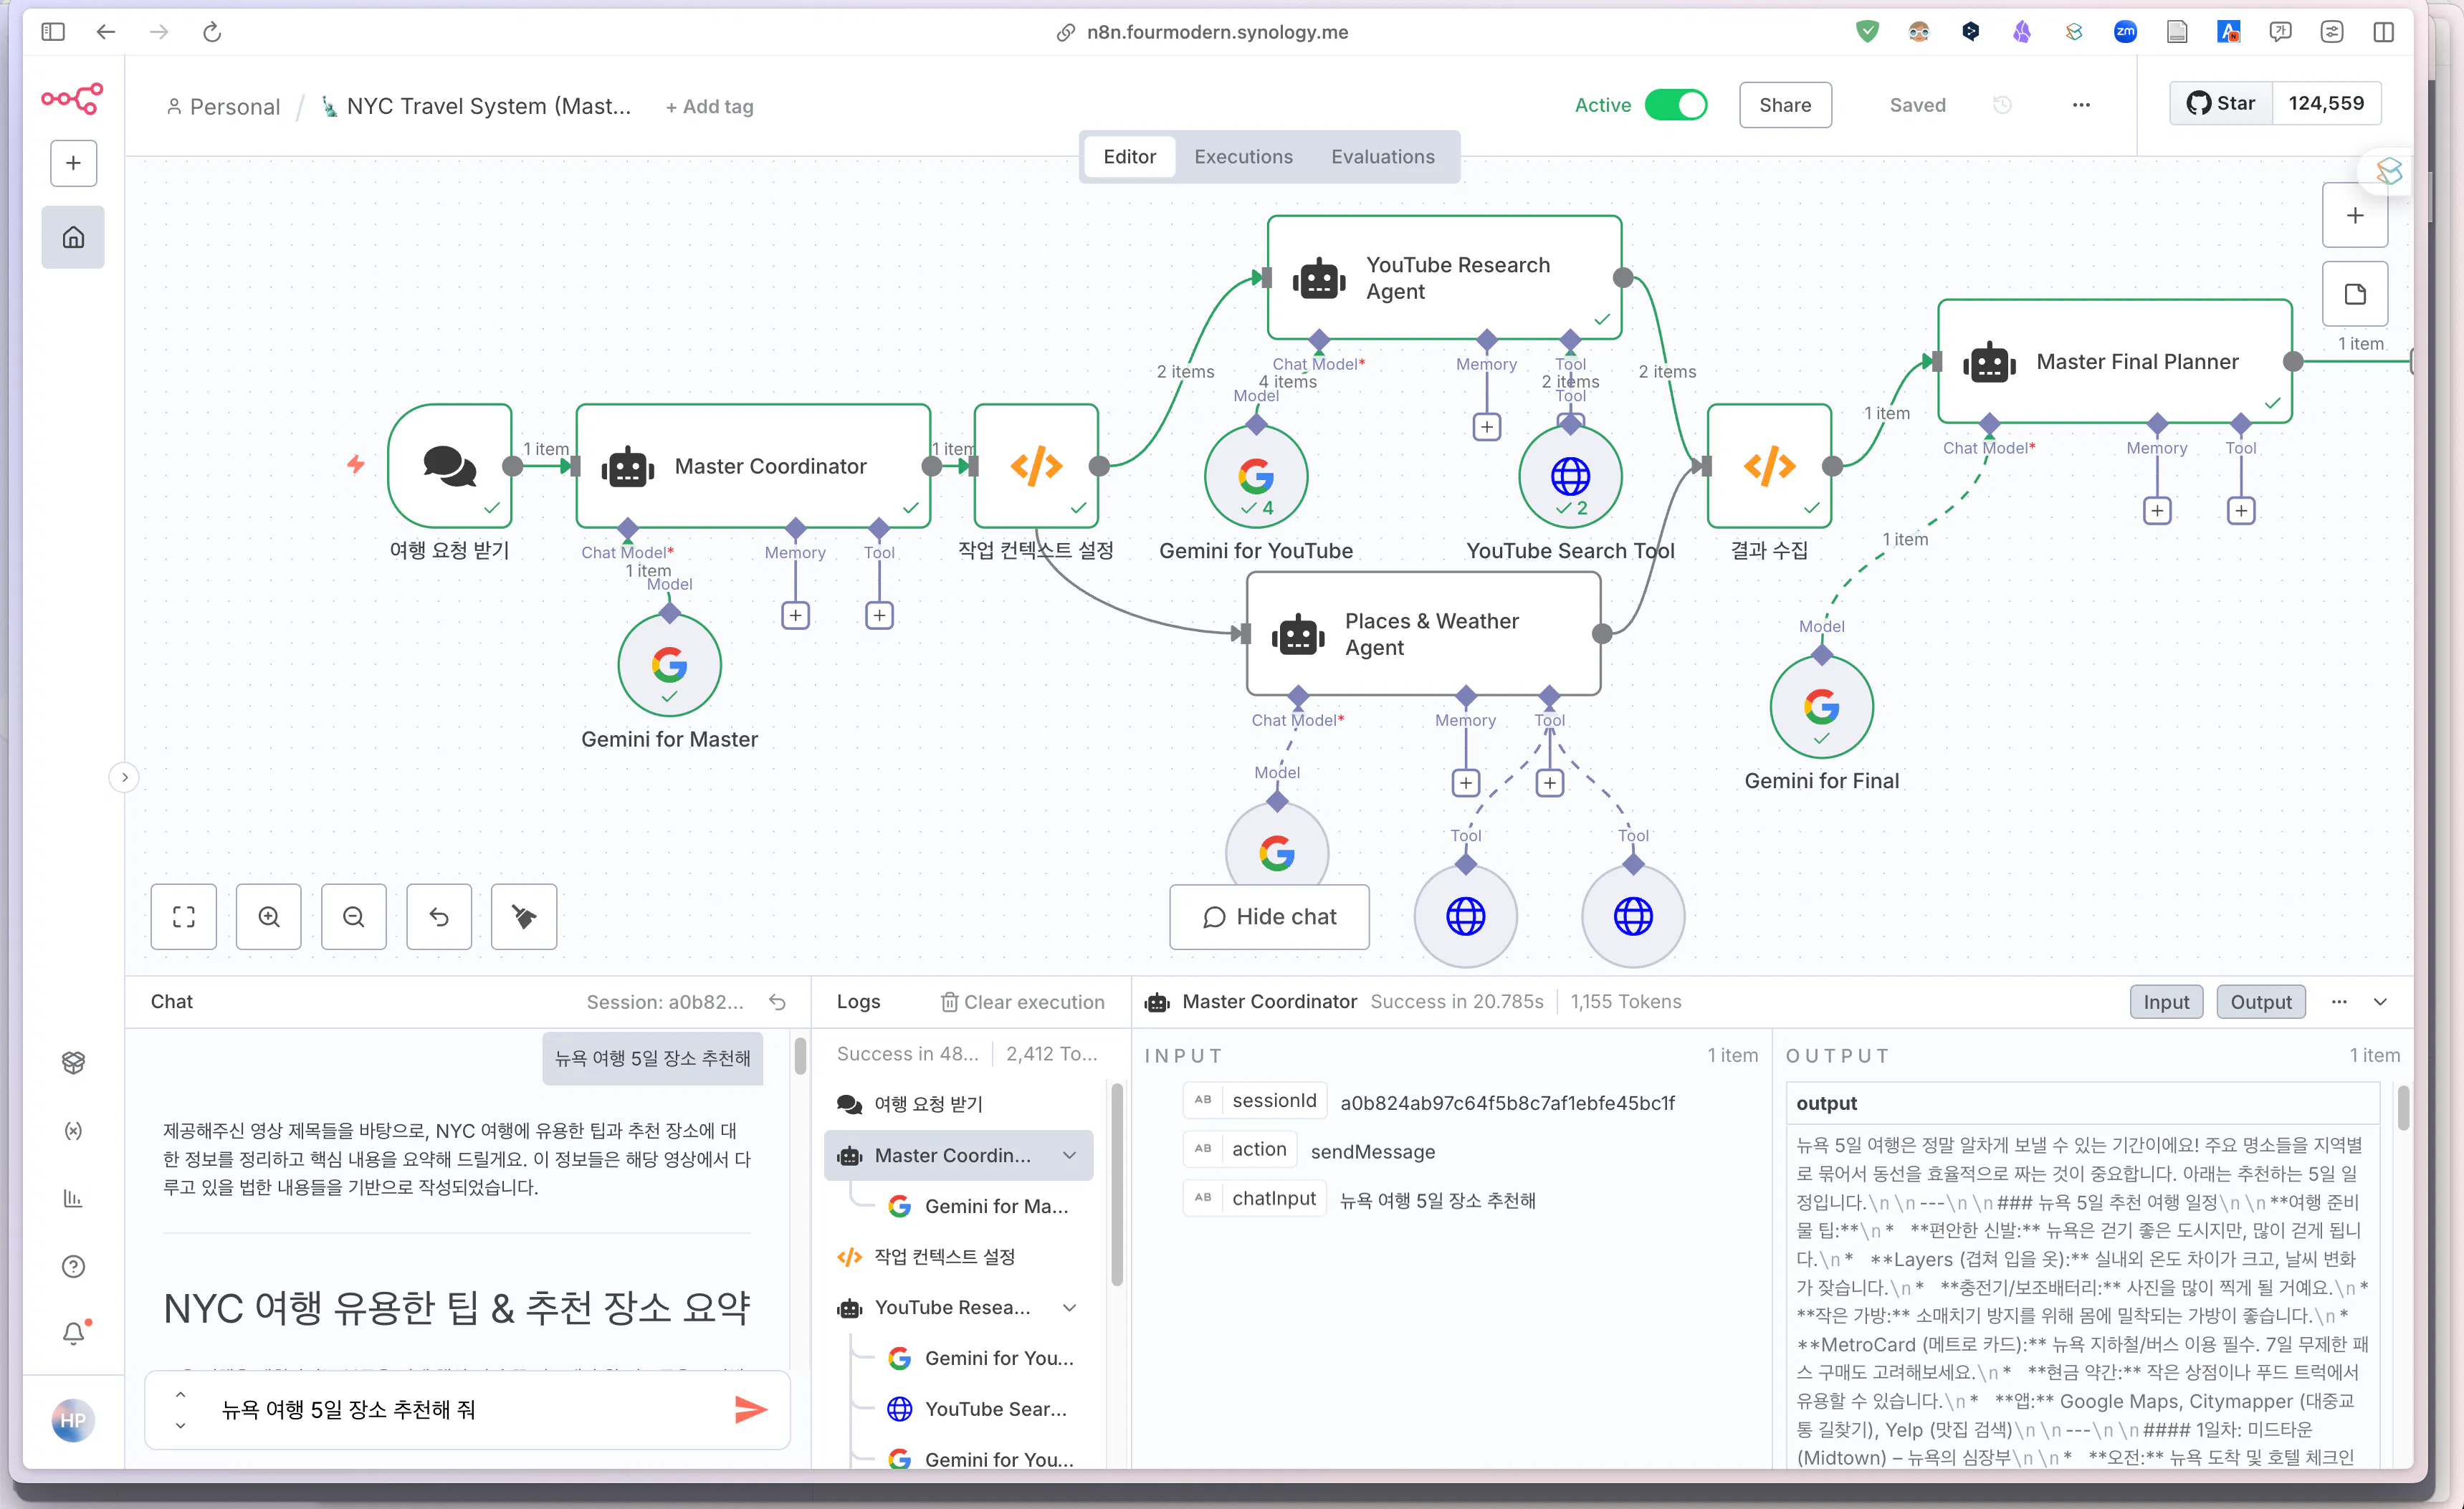Click the tidy up workflow broom icon

pyautogui.click(x=524, y=916)
